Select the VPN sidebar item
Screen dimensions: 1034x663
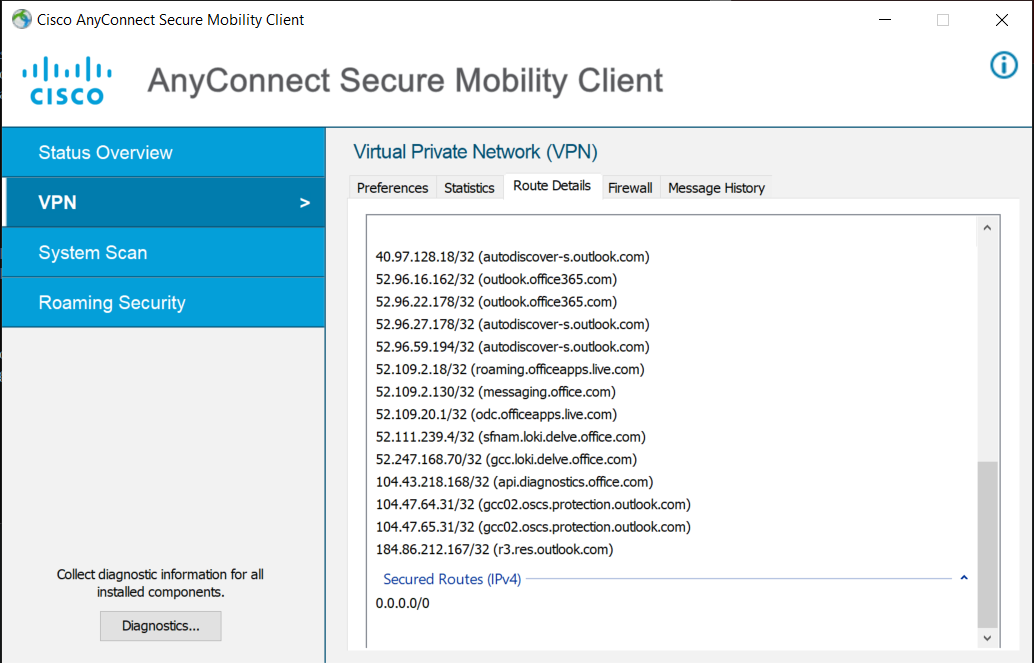click(x=163, y=203)
